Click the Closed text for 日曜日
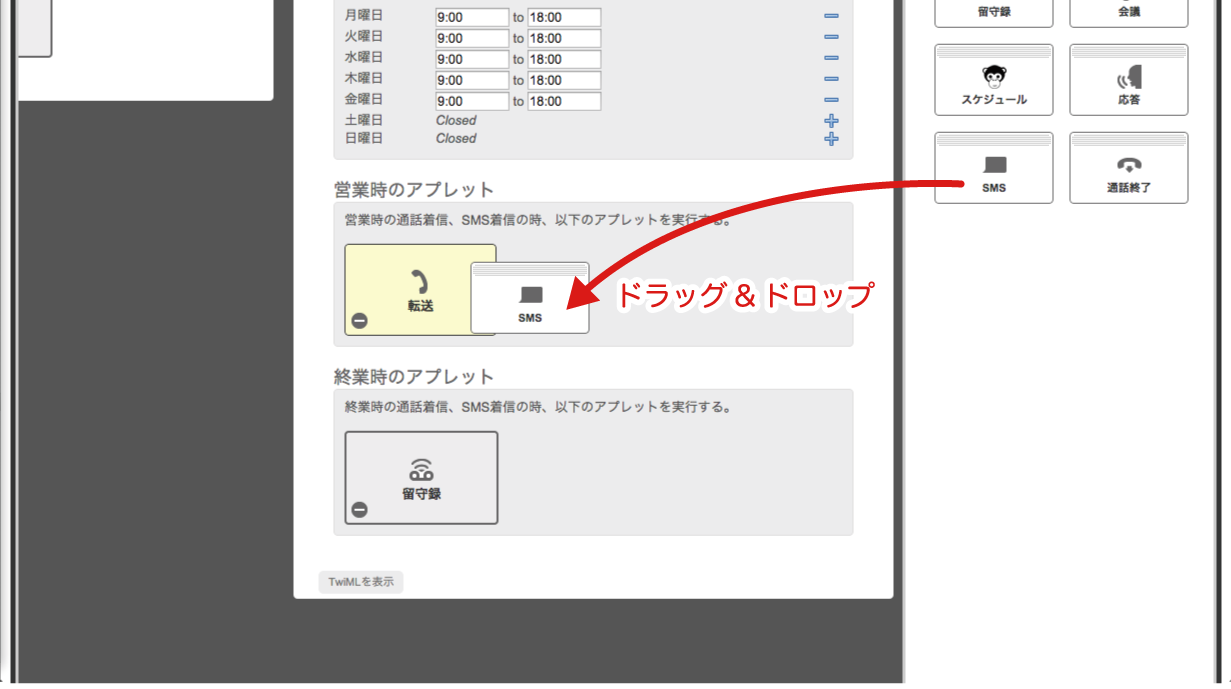Viewport: 1231px width, 689px height. (456, 138)
